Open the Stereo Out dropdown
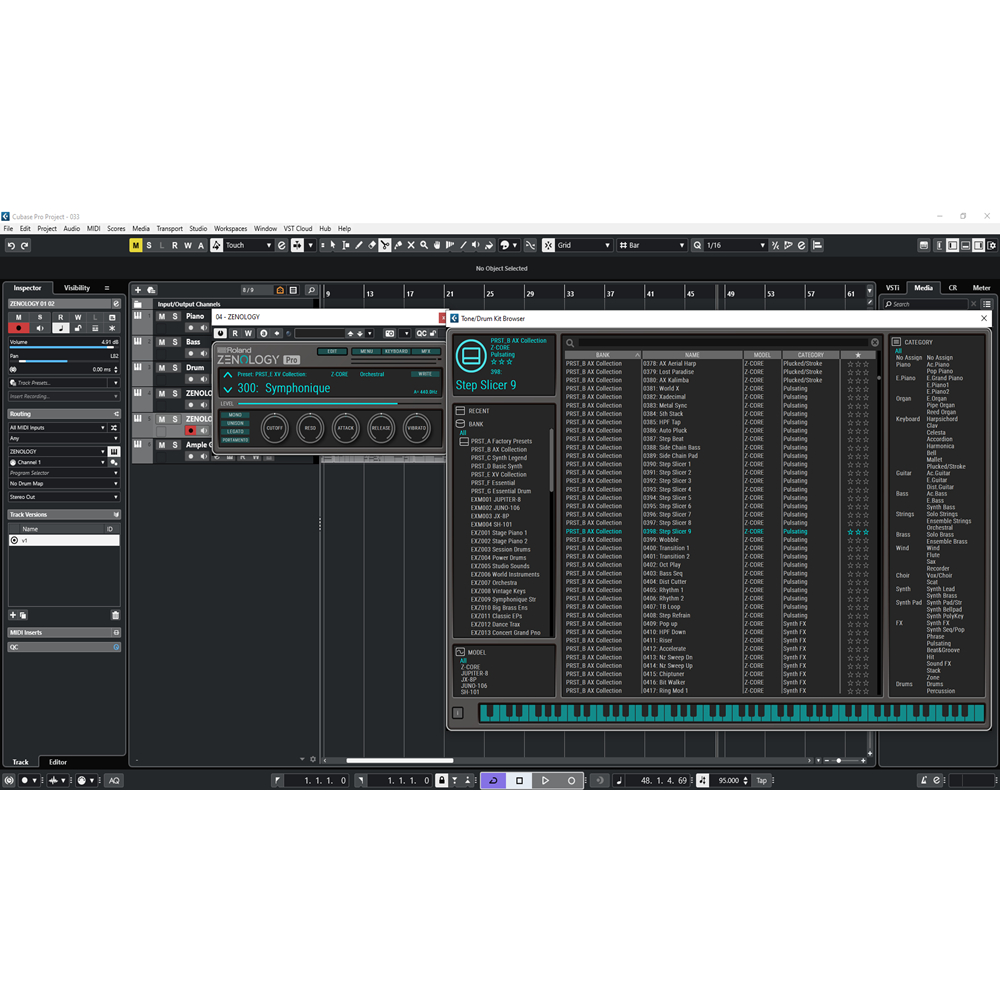 click(x=64, y=497)
